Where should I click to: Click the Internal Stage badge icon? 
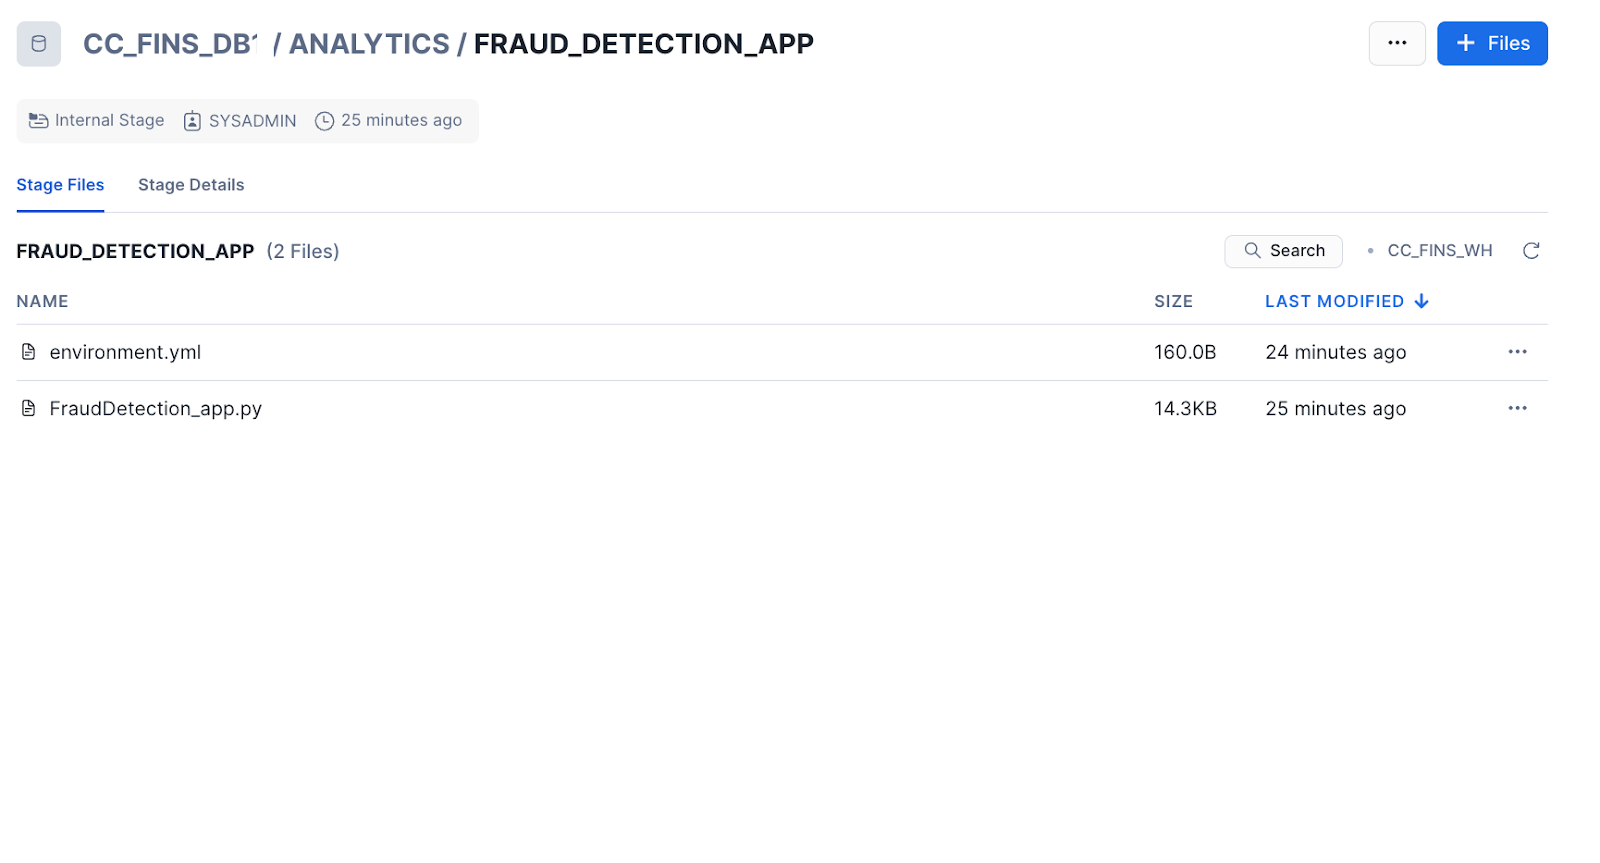[x=38, y=120]
